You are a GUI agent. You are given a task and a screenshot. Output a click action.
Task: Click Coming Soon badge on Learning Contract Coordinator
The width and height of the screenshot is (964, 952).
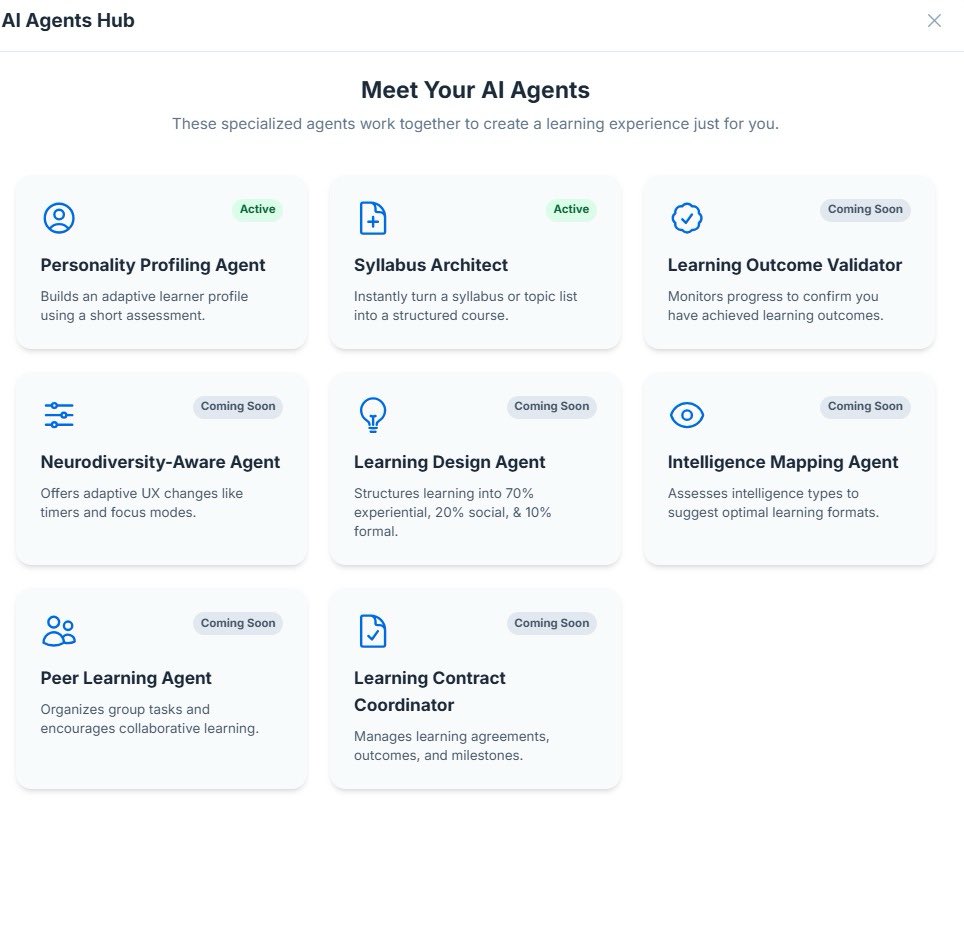[551, 624]
